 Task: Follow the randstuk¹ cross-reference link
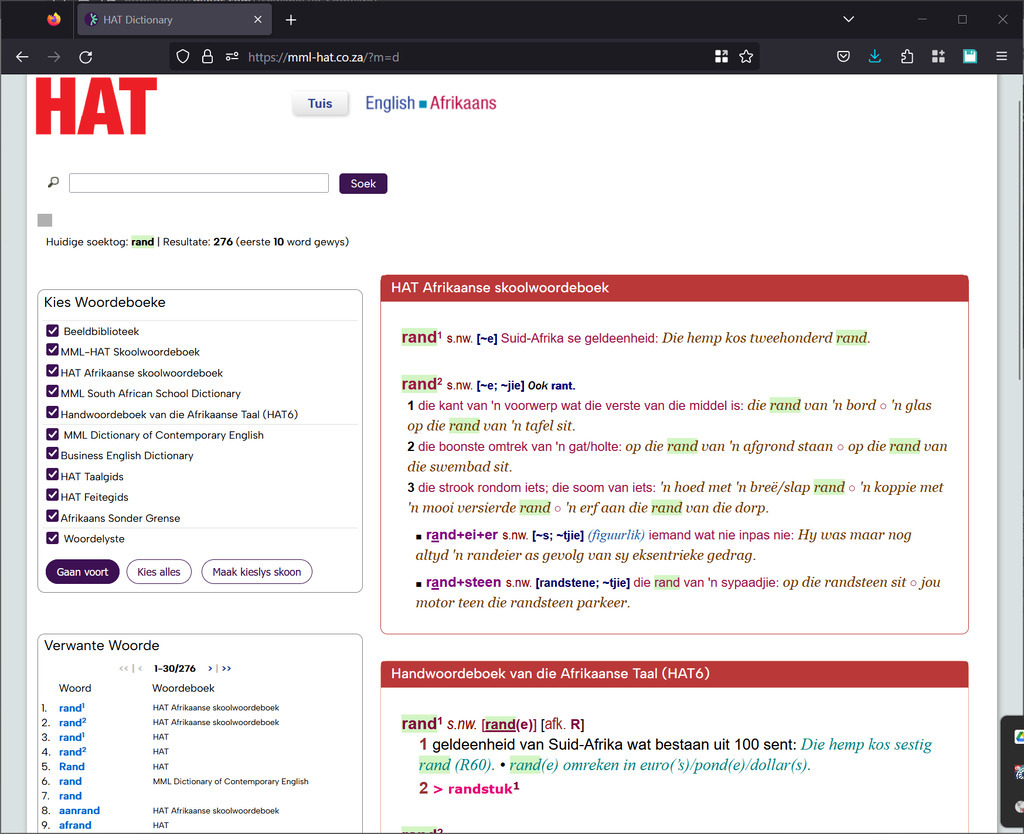pyautogui.click(x=484, y=789)
